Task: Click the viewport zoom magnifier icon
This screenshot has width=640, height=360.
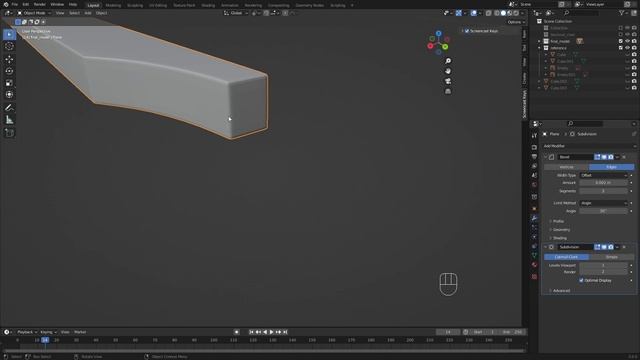Action: [448, 61]
